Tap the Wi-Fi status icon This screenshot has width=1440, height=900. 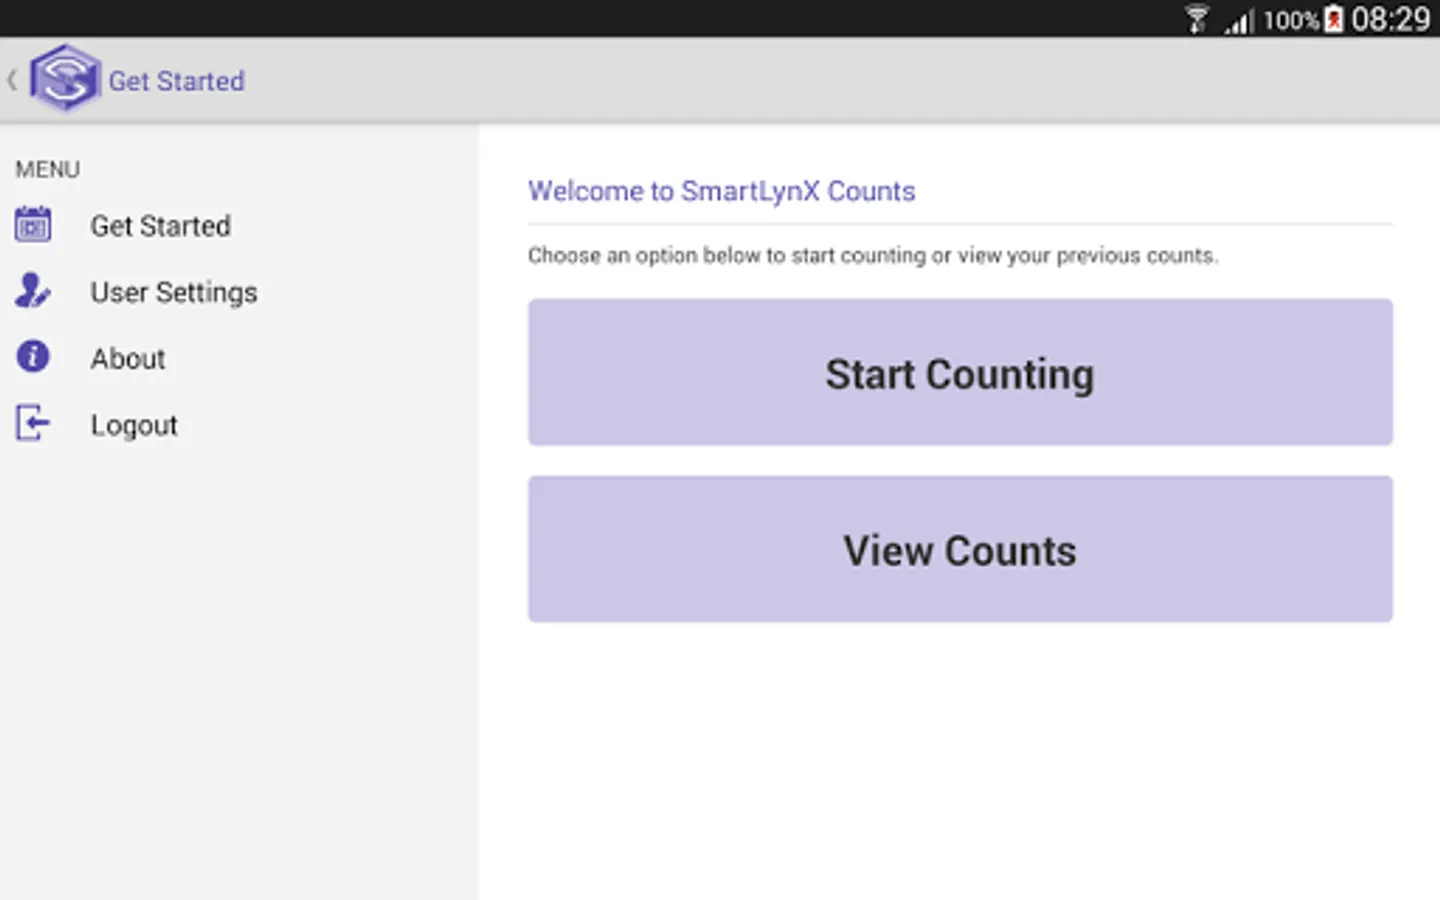click(1196, 19)
